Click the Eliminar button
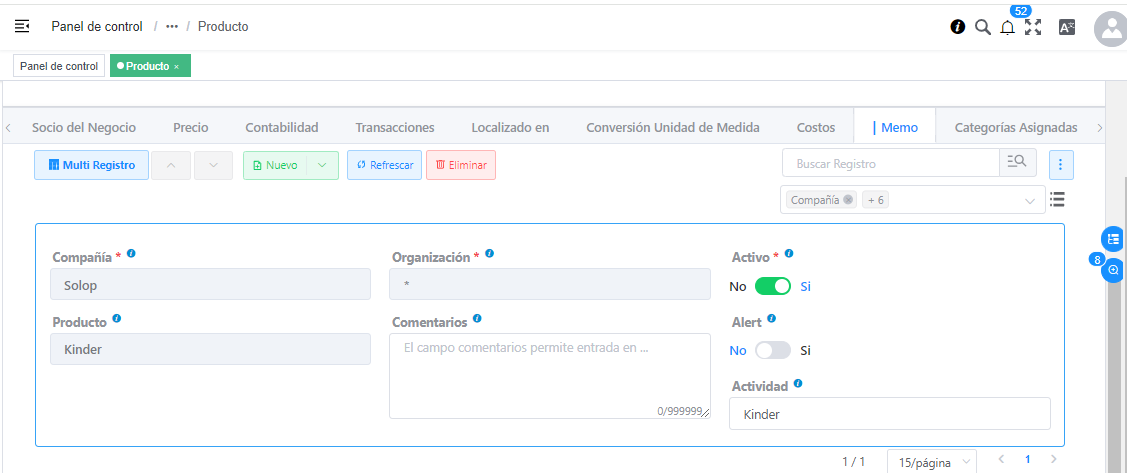 click(460, 165)
